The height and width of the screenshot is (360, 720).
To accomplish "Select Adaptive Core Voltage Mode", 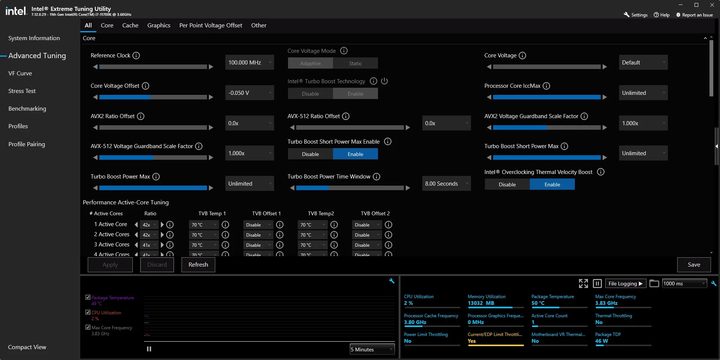I will coord(310,63).
